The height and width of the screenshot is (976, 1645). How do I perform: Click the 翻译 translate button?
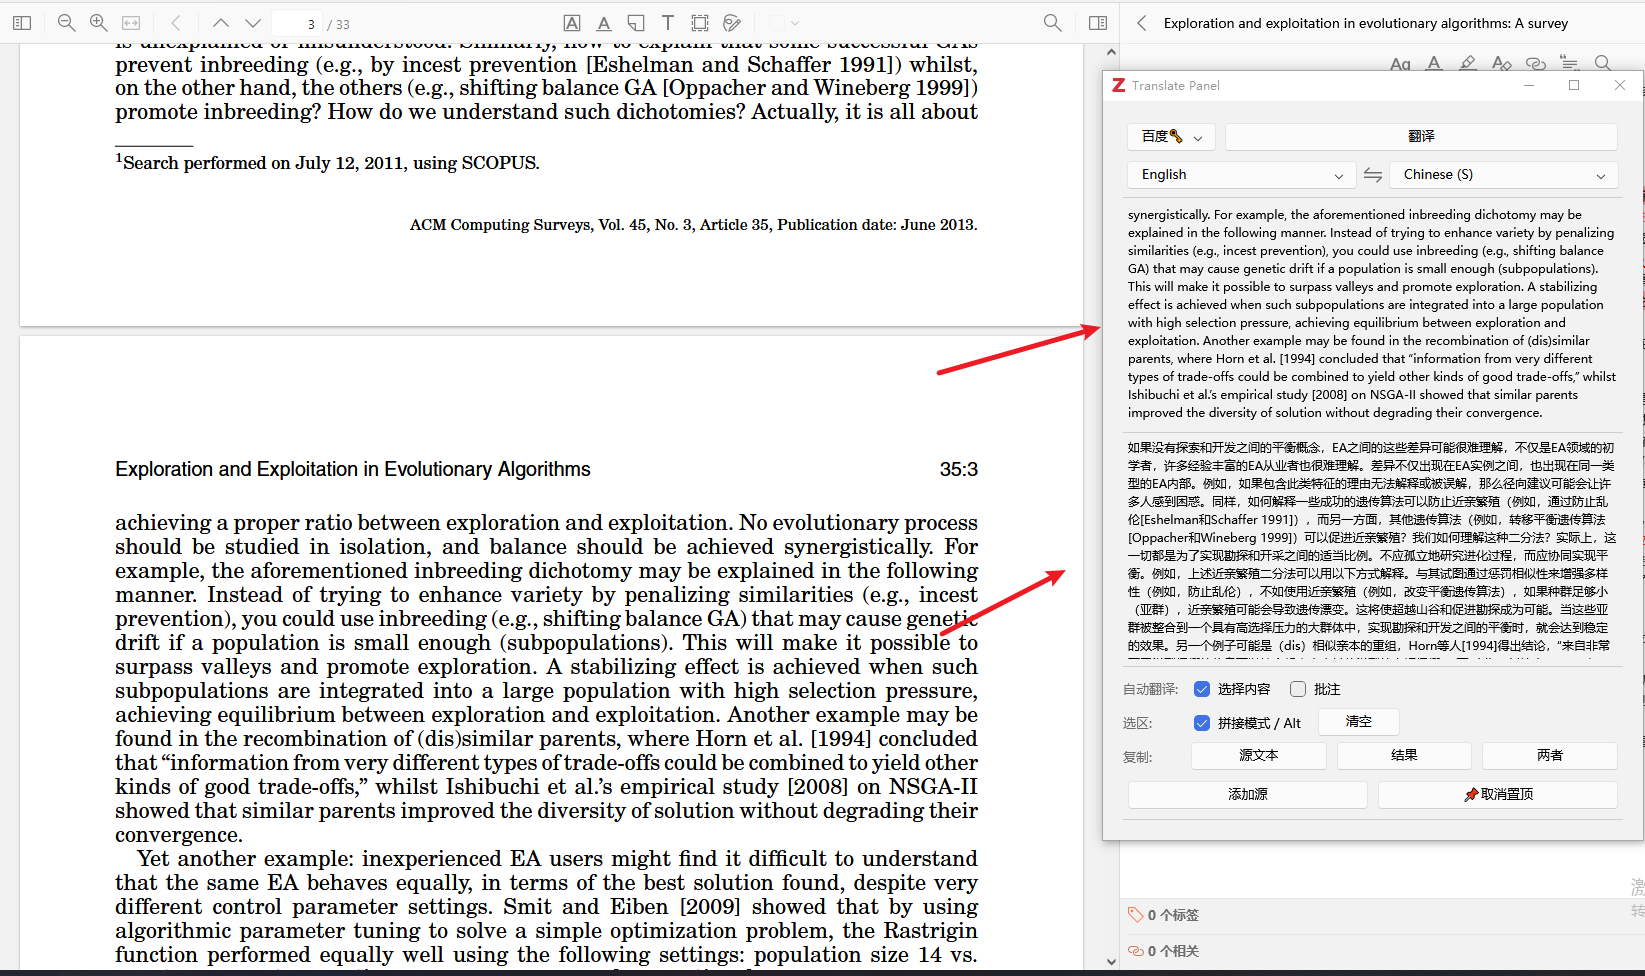1421,137
